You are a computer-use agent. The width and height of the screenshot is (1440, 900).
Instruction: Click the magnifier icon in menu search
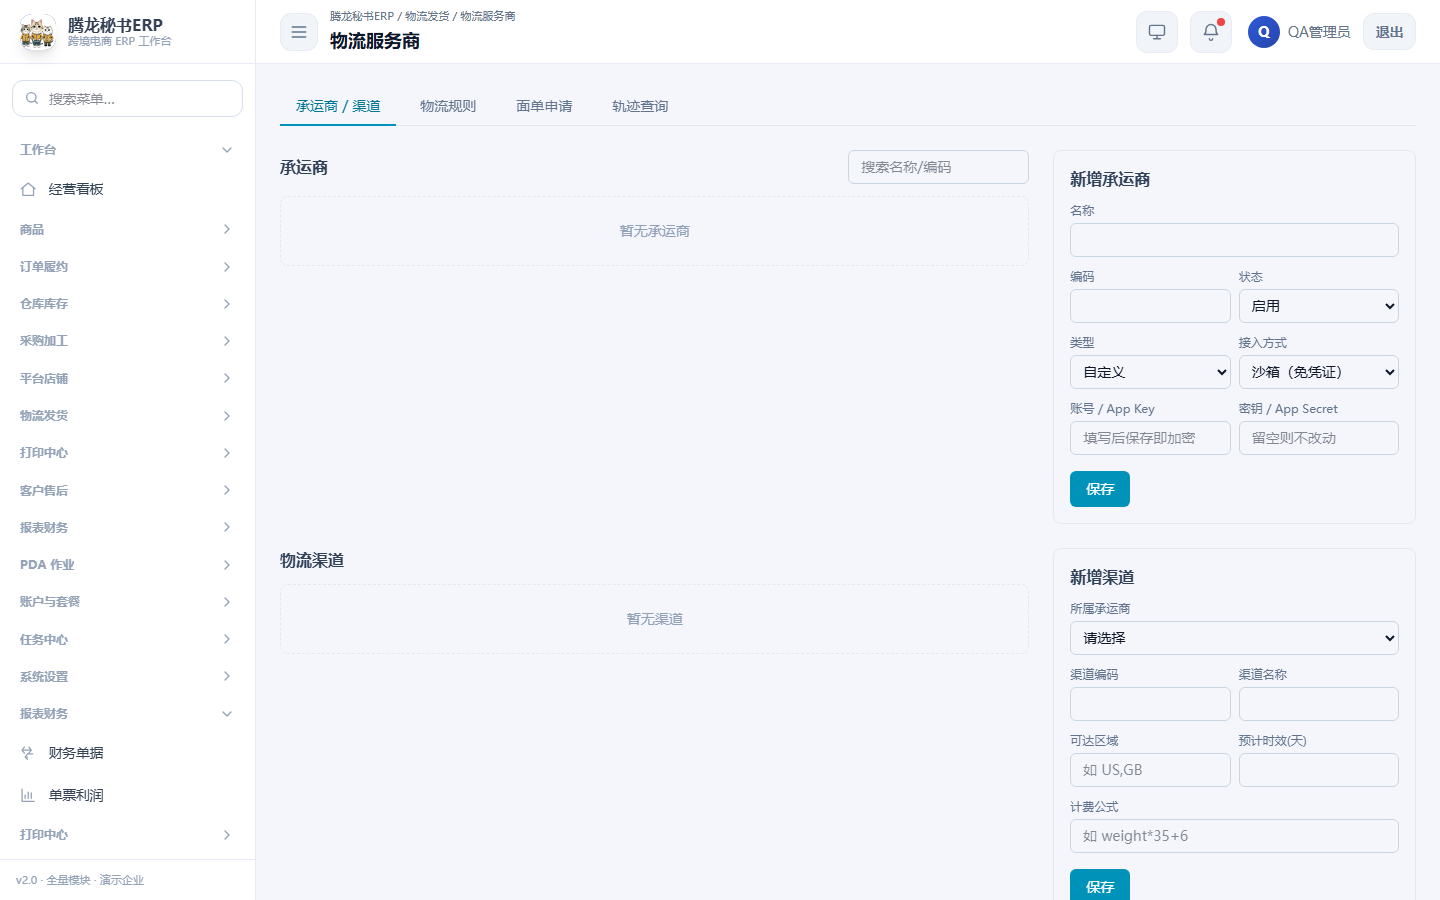(x=32, y=98)
